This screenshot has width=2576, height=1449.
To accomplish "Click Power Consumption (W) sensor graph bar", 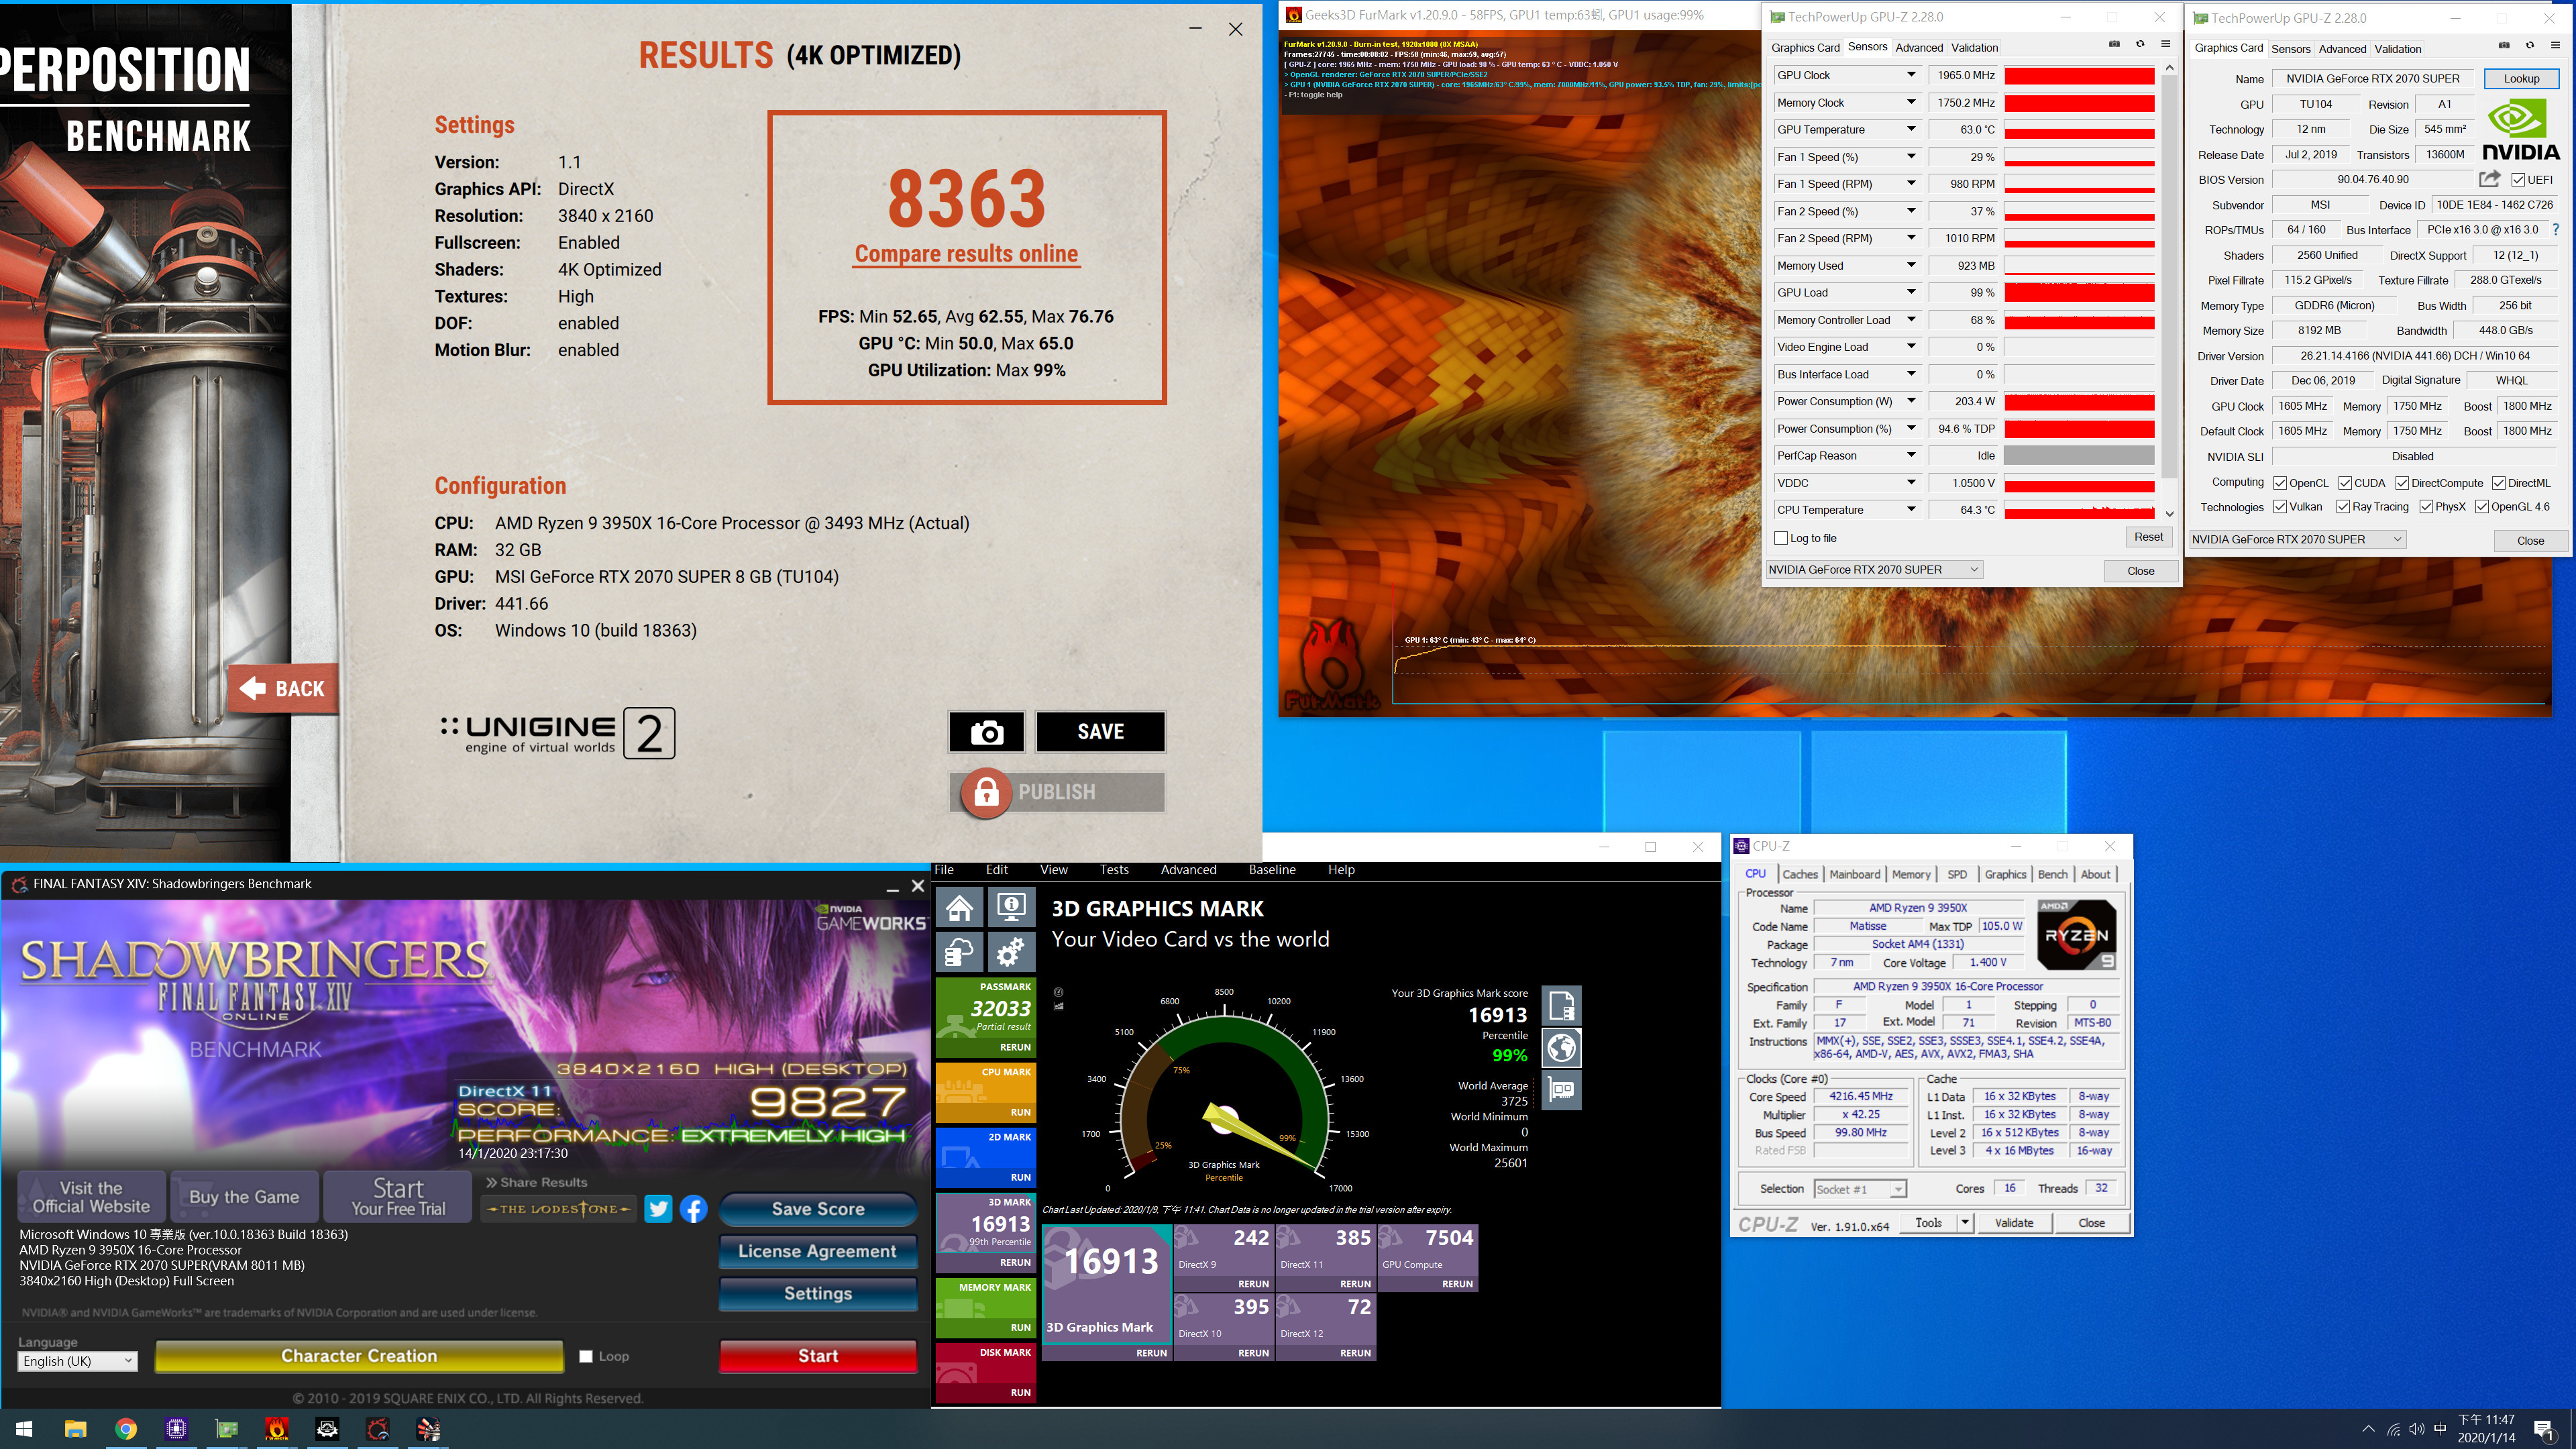I will (x=2079, y=402).
